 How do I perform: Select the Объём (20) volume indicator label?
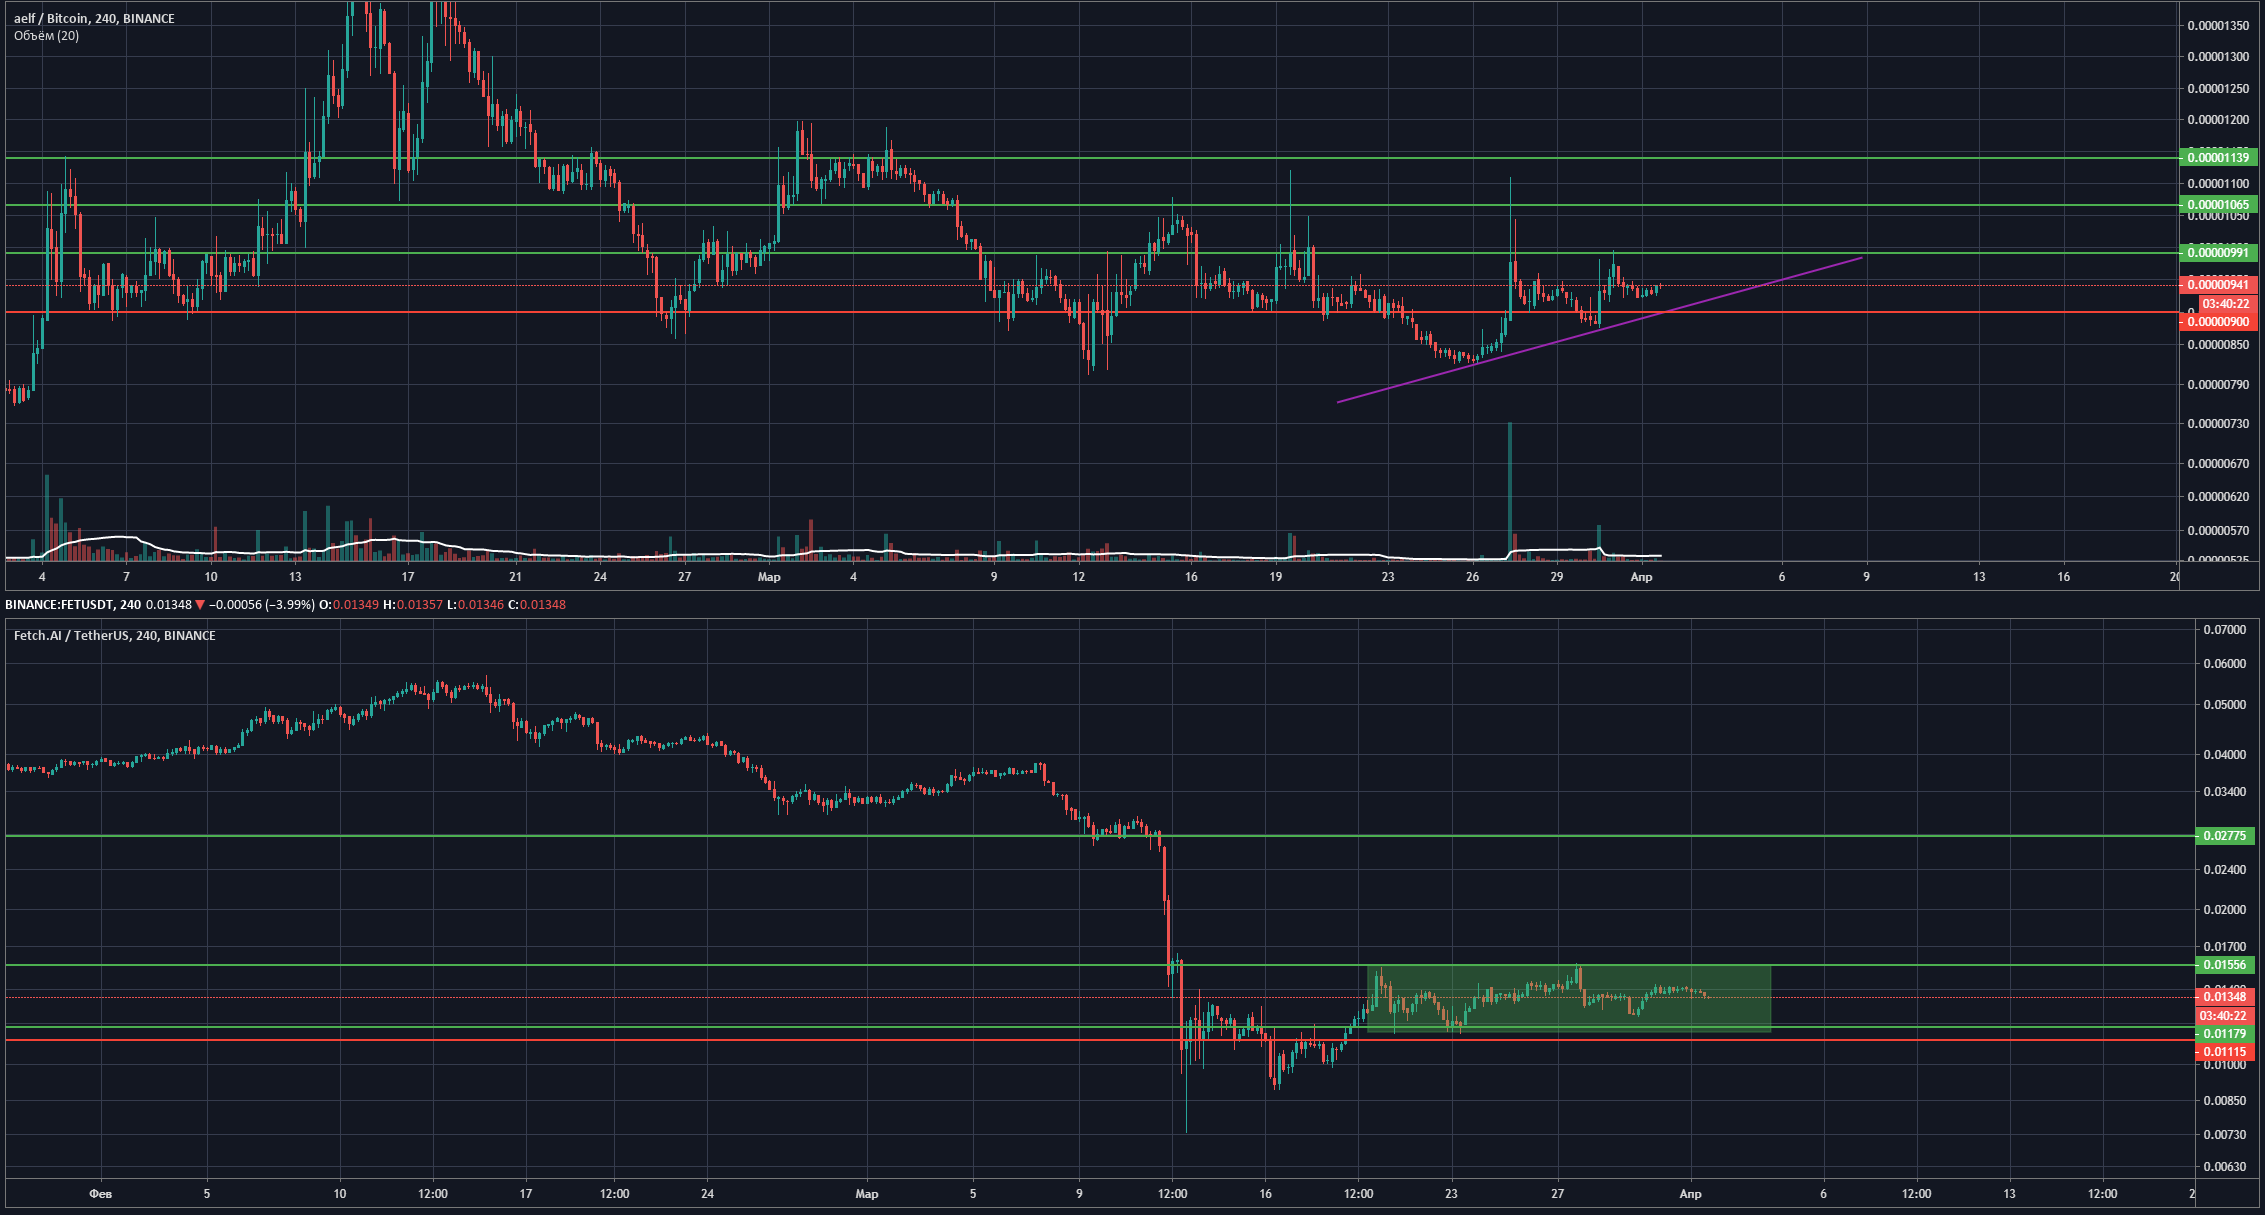pos(47,36)
